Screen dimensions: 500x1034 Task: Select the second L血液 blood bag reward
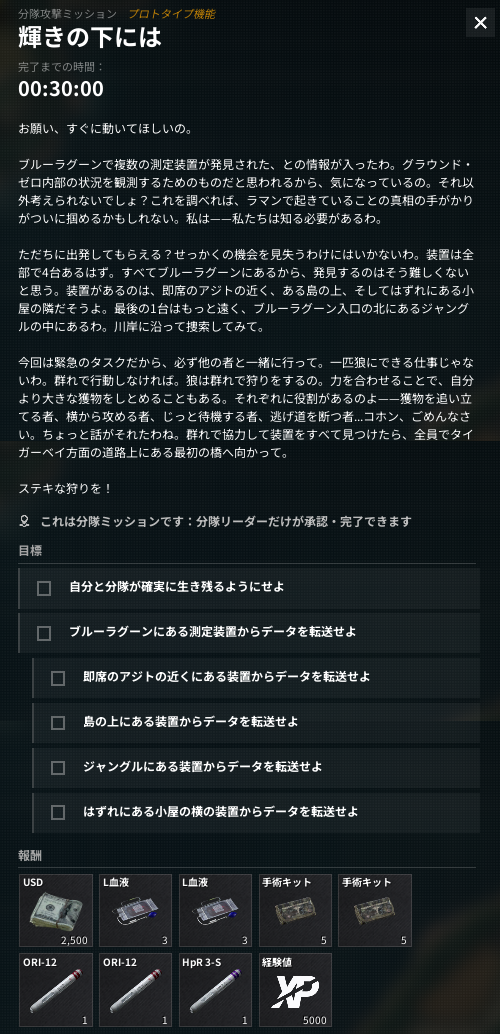pos(215,911)
